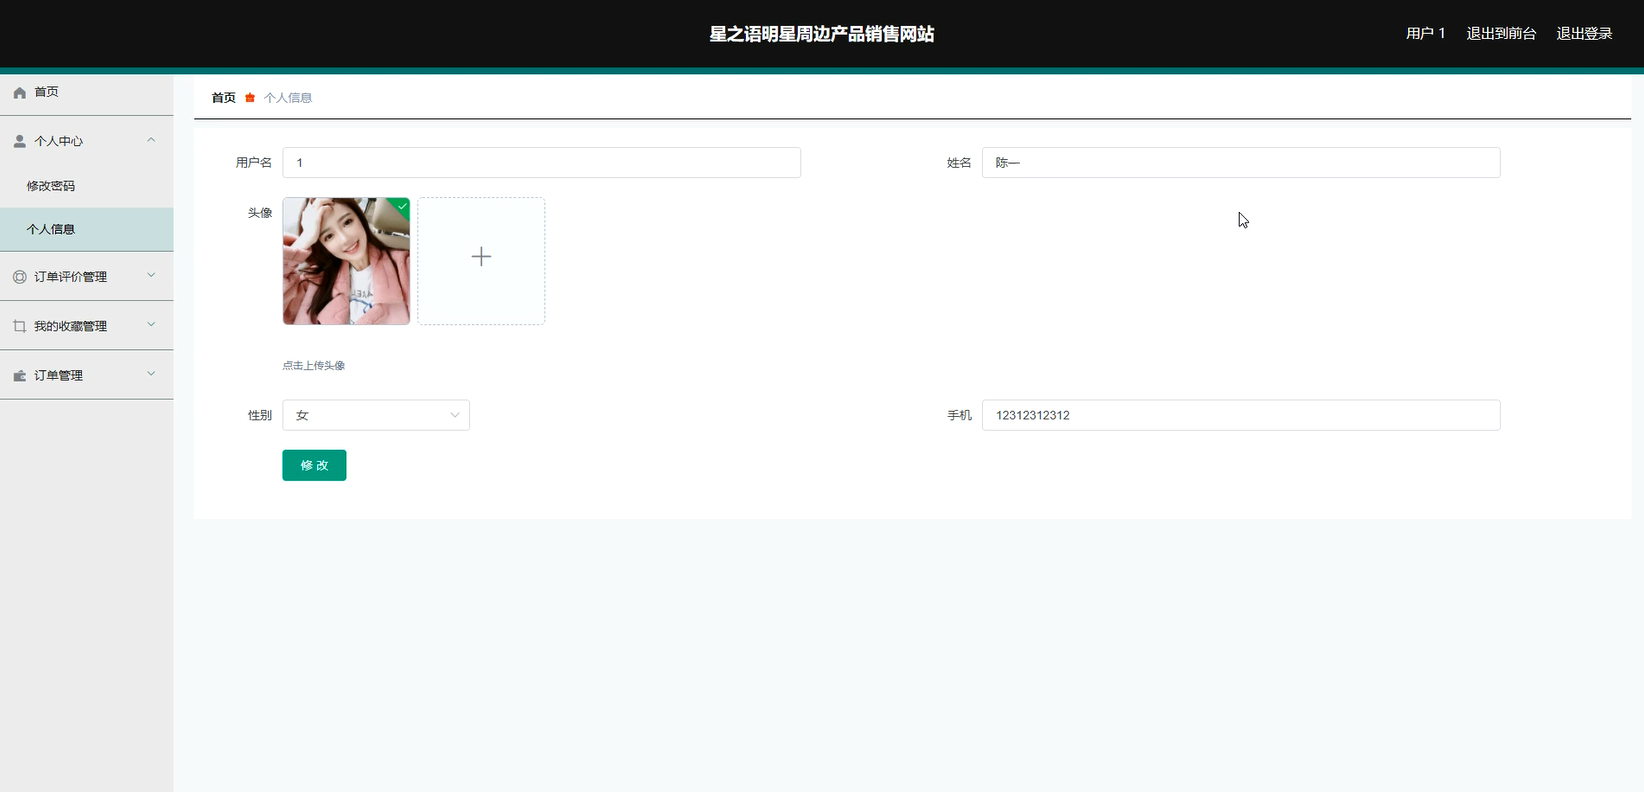Click the 个人信息 breadcrumb text

288,98
